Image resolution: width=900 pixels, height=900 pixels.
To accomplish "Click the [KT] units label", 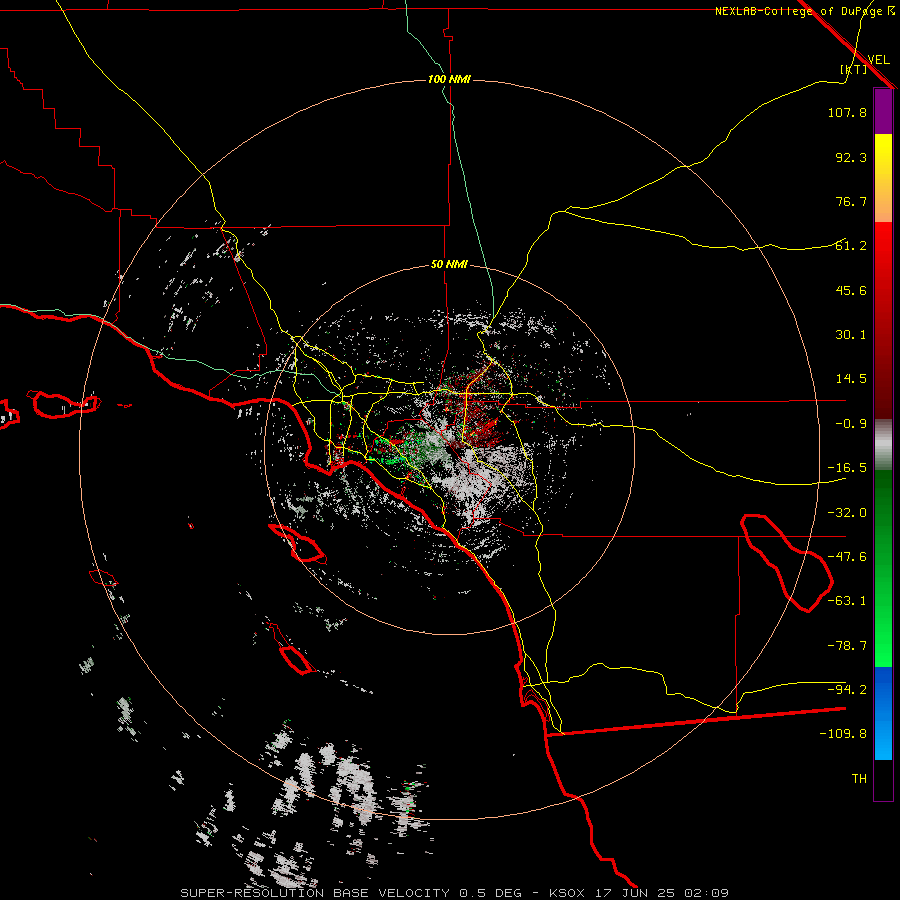I will (854, 69).
